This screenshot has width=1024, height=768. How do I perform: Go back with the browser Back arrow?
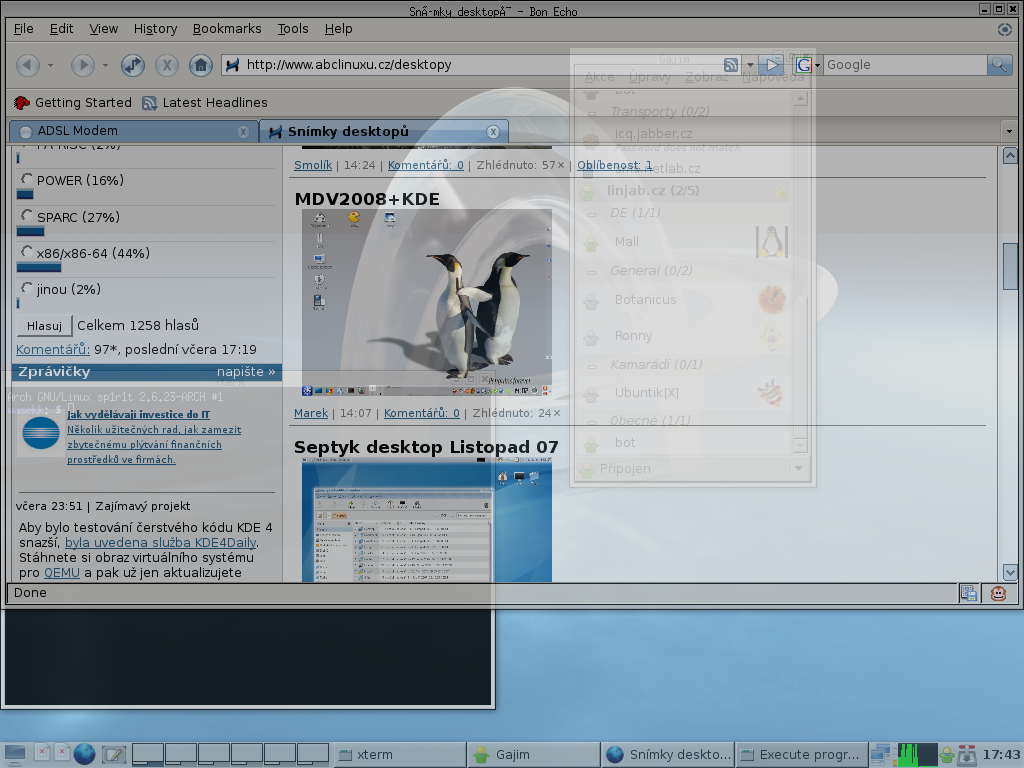pos(27,65)
